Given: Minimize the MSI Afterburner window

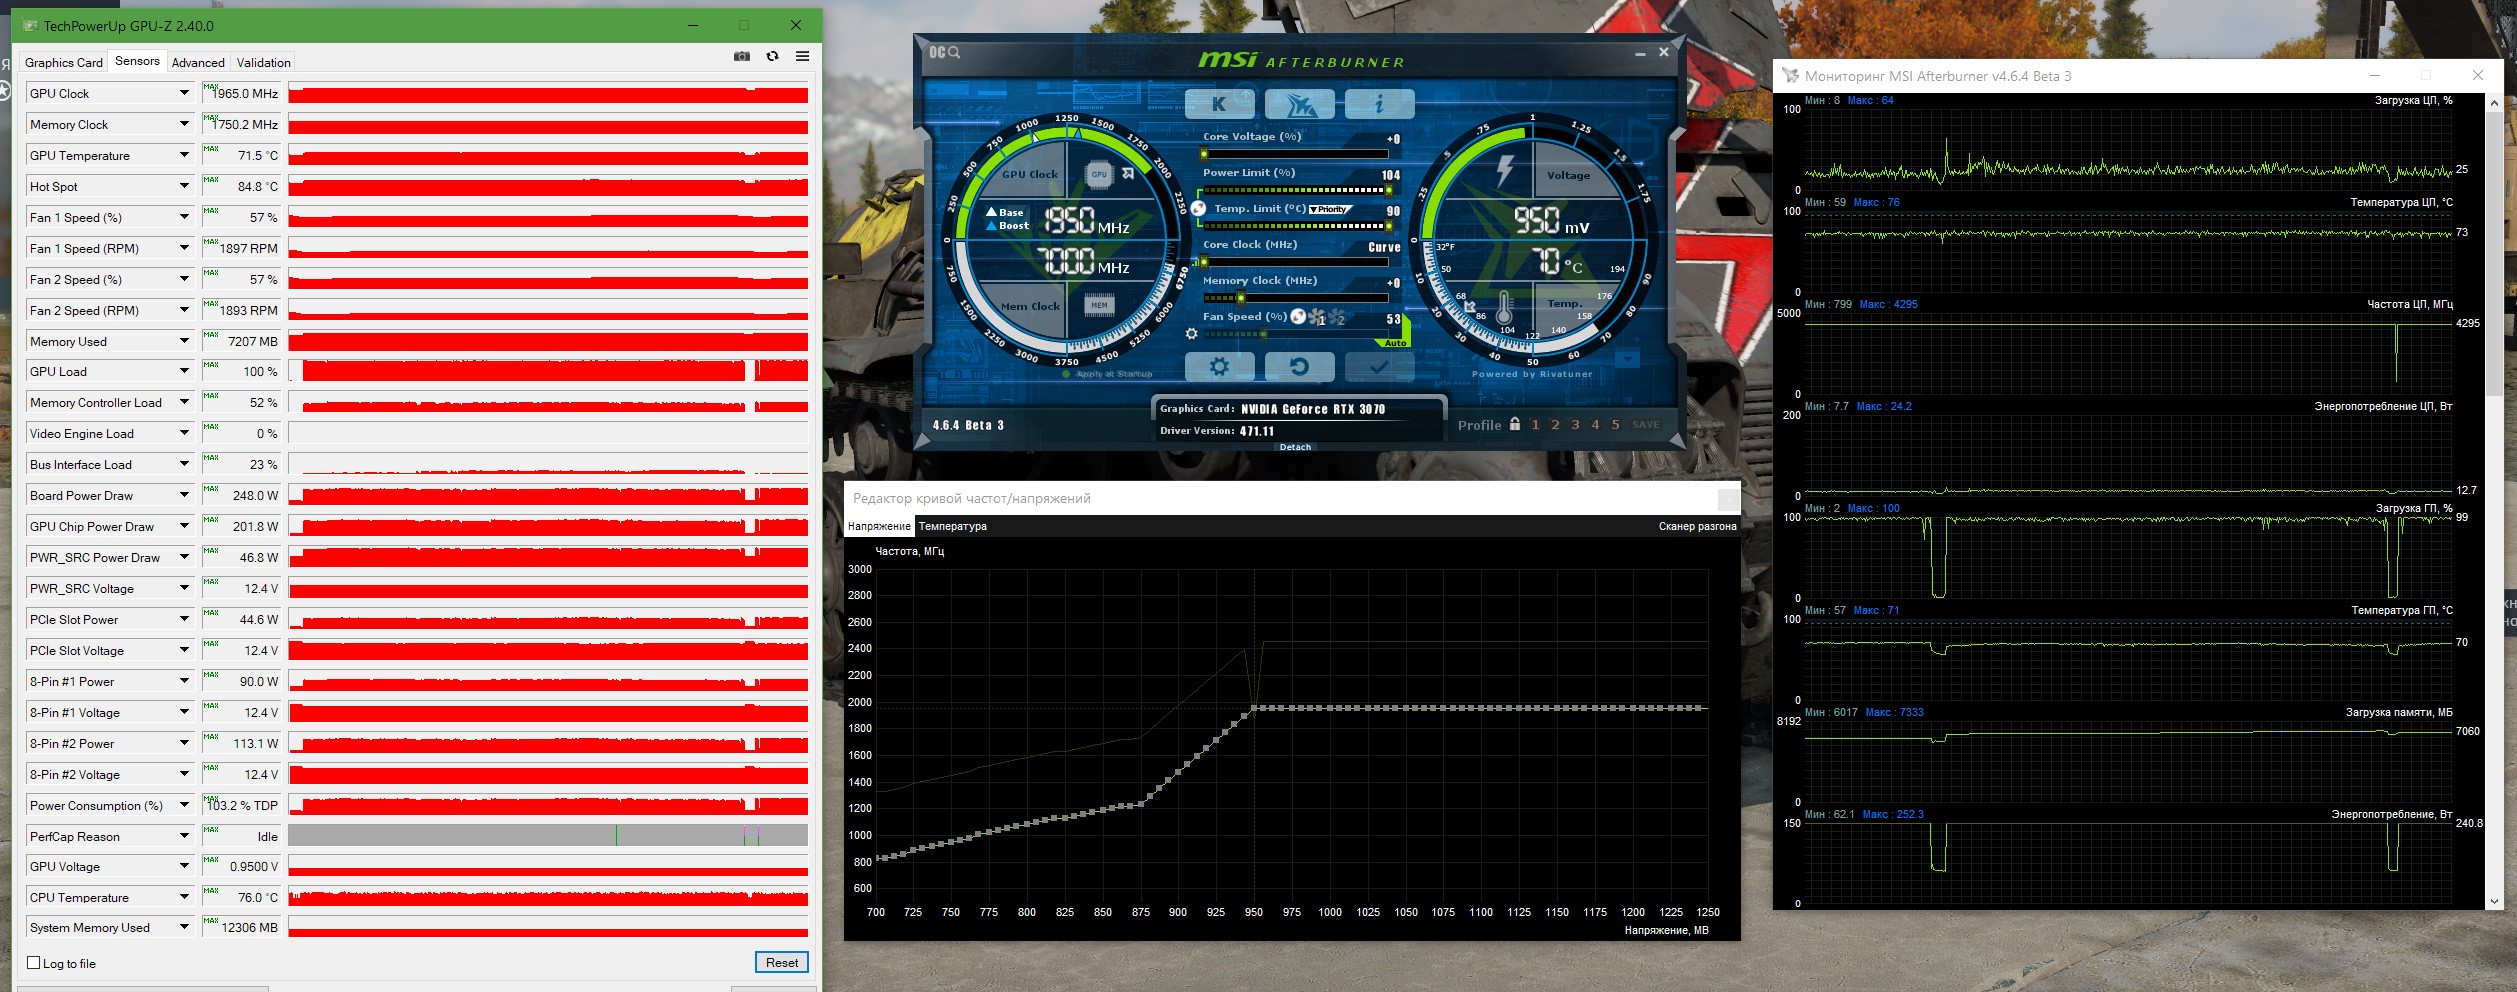Looking at the screenshot, I should [1640, 53].
